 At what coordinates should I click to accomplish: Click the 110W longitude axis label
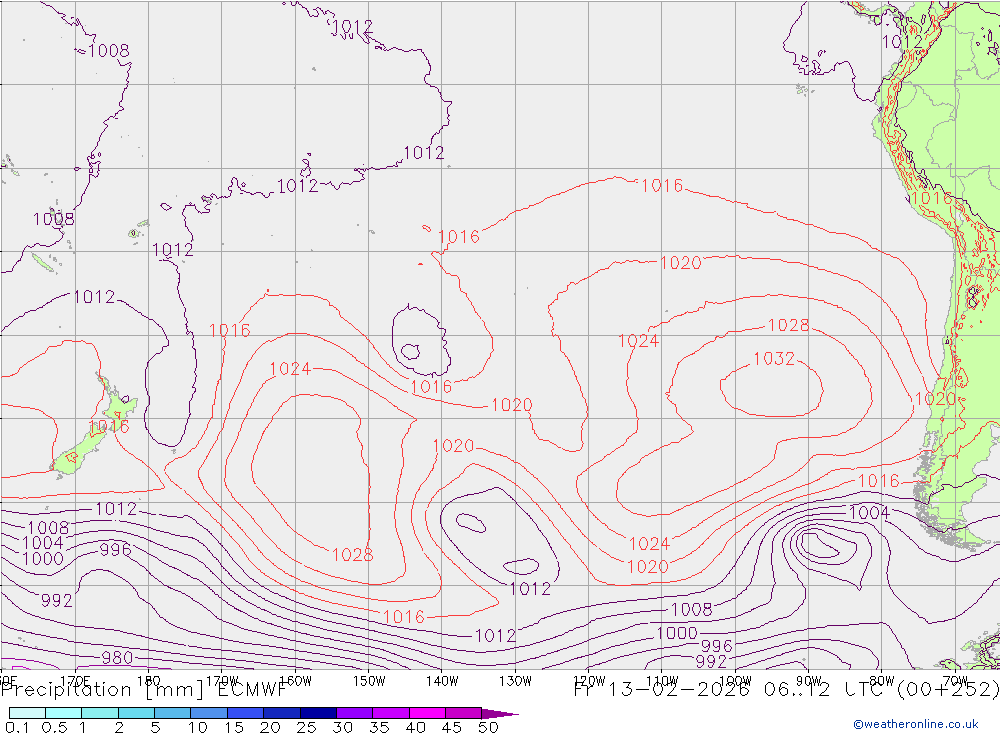[662, 681]
